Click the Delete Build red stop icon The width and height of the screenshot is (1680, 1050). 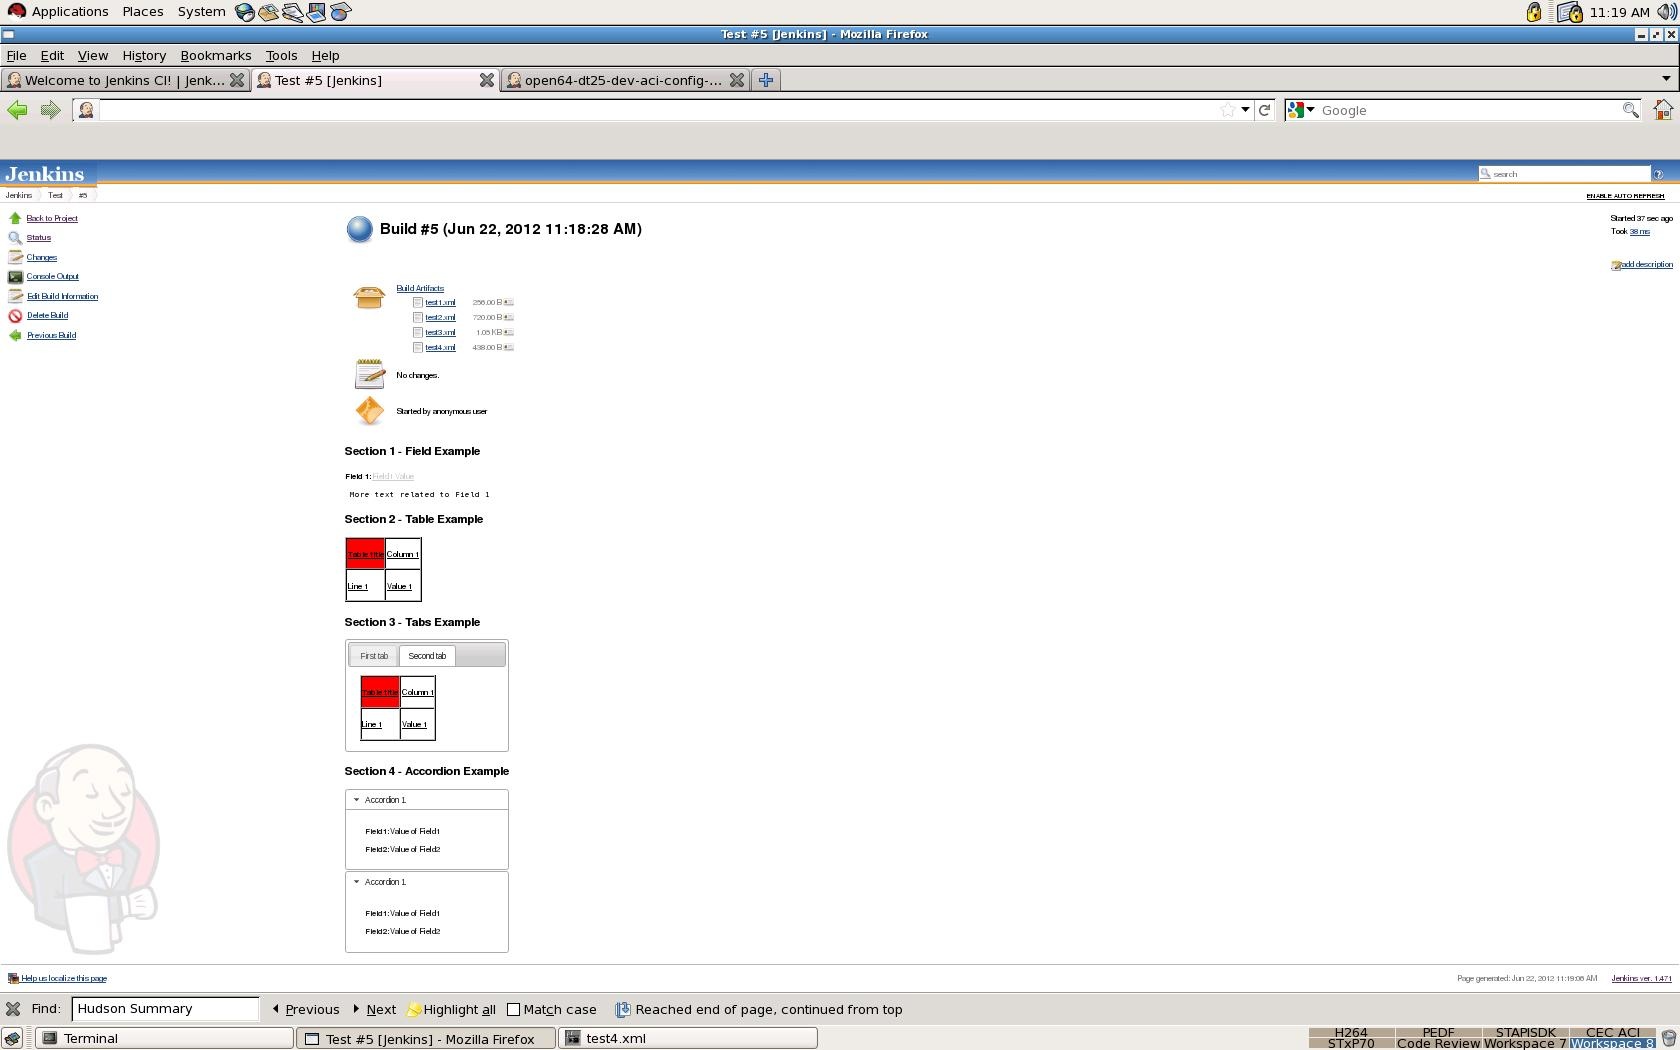(x=15, y=316)
